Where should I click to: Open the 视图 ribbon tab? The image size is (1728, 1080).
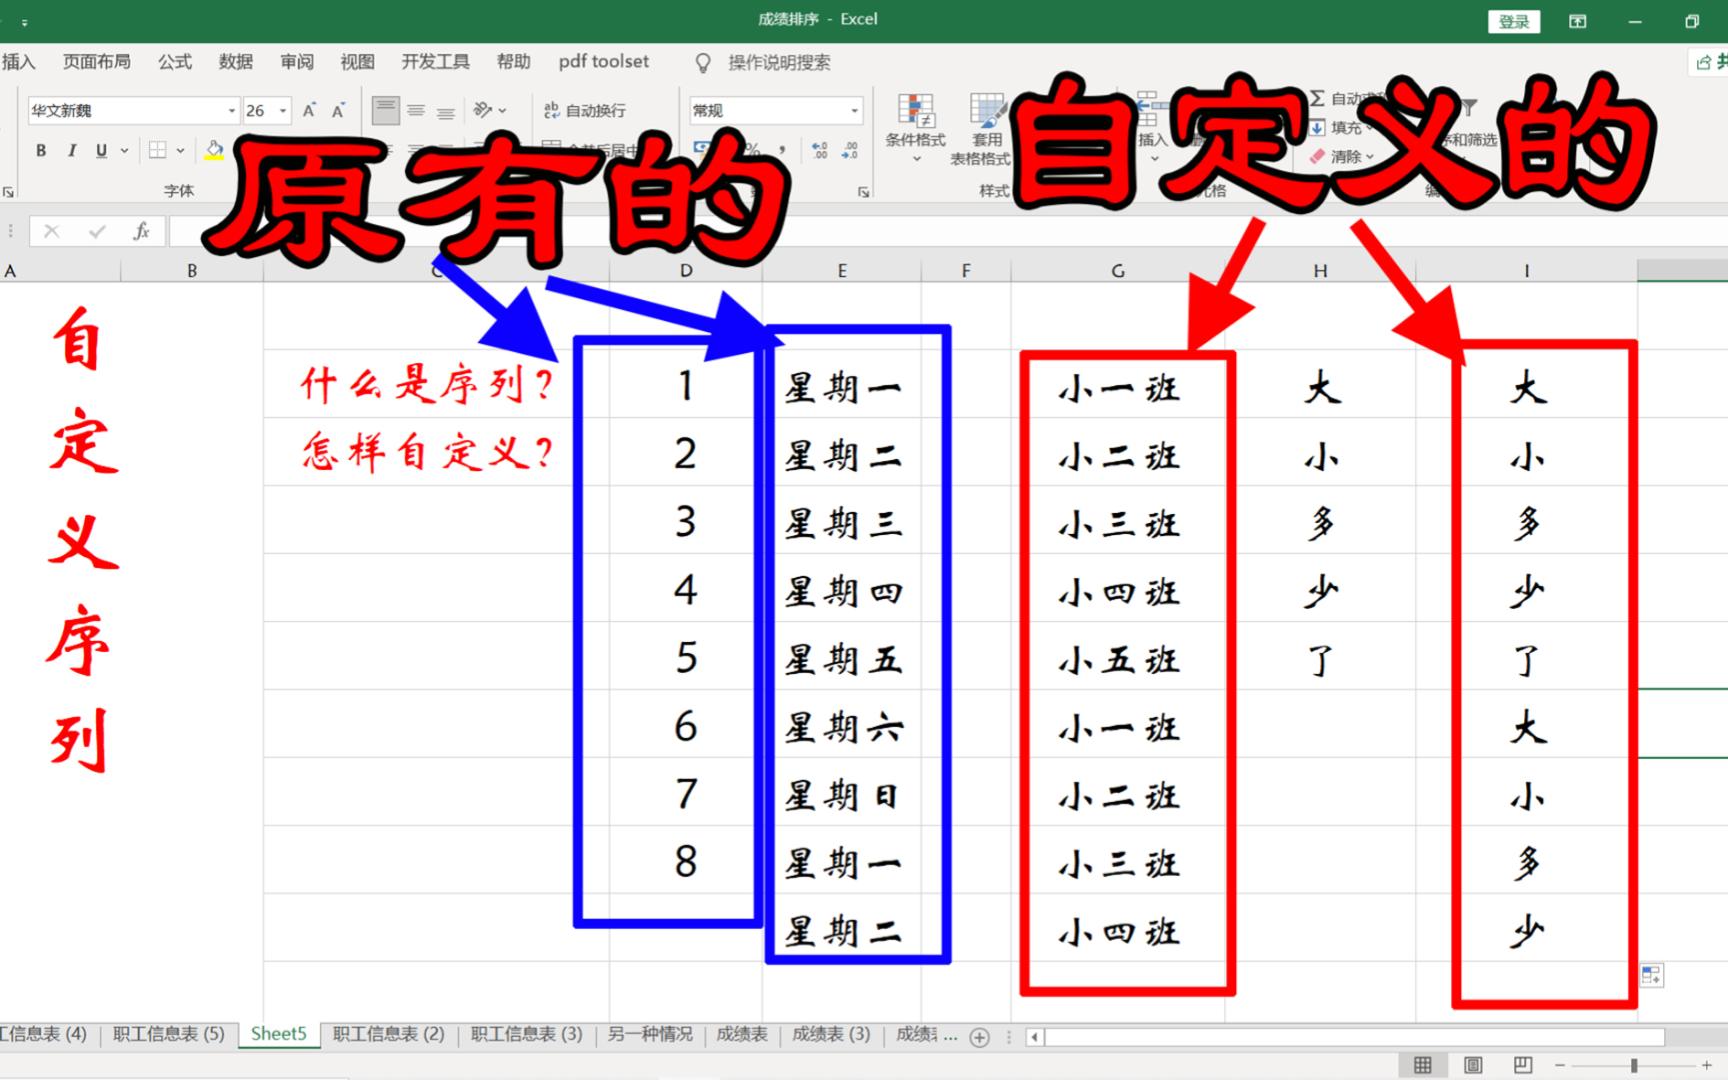point(357,62)
